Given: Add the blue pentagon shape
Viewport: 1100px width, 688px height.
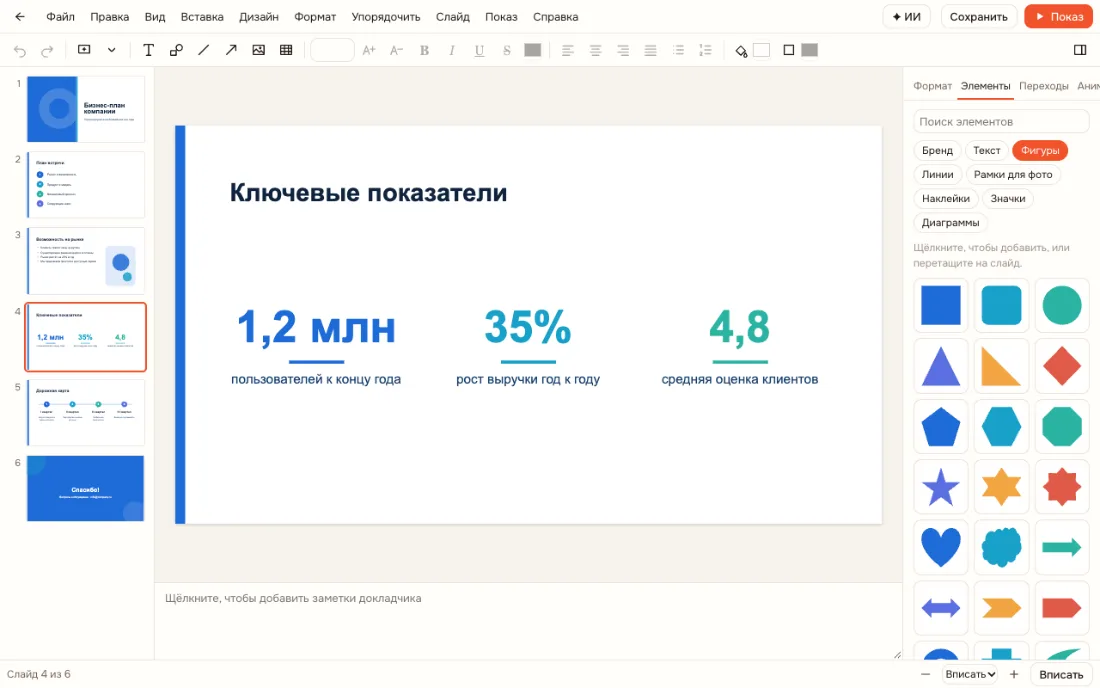Looking at the screenshot, I should pyautogui.click(x=941, y=426).
